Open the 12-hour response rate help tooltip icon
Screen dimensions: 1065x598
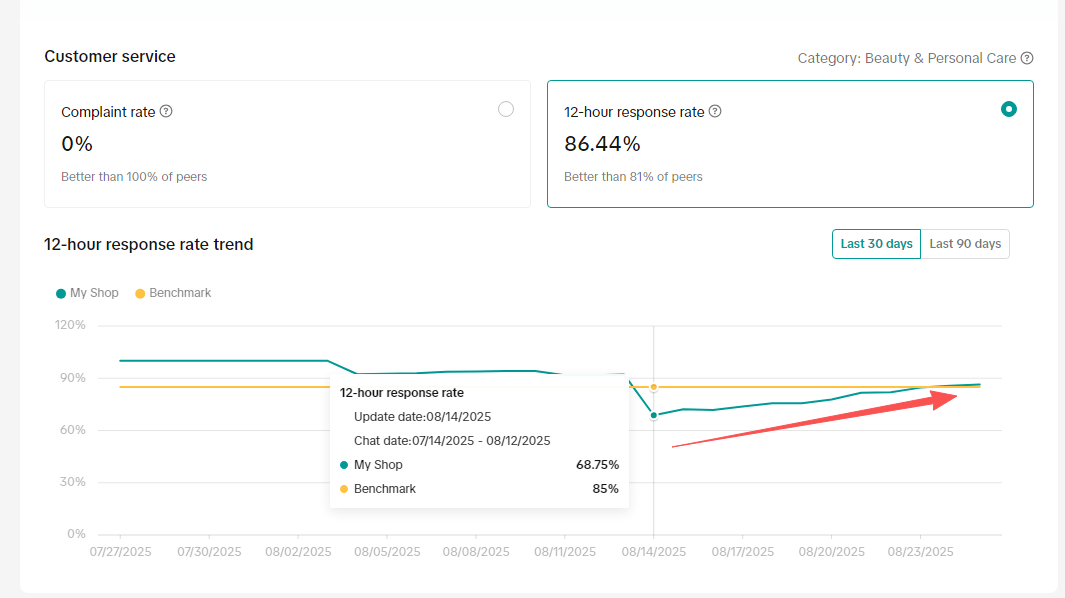click(x=715, y=112)
